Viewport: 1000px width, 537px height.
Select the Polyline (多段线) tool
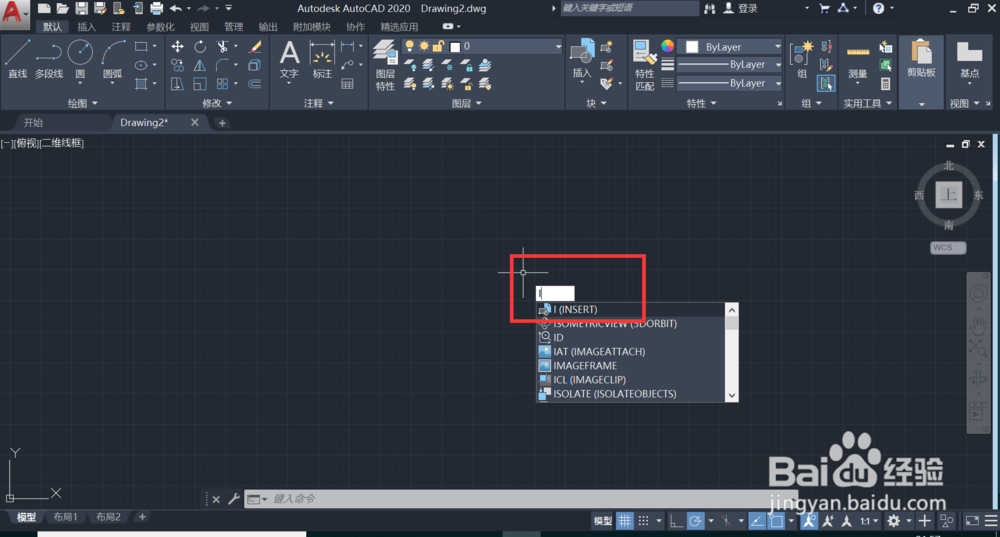[x=49, y=59]
